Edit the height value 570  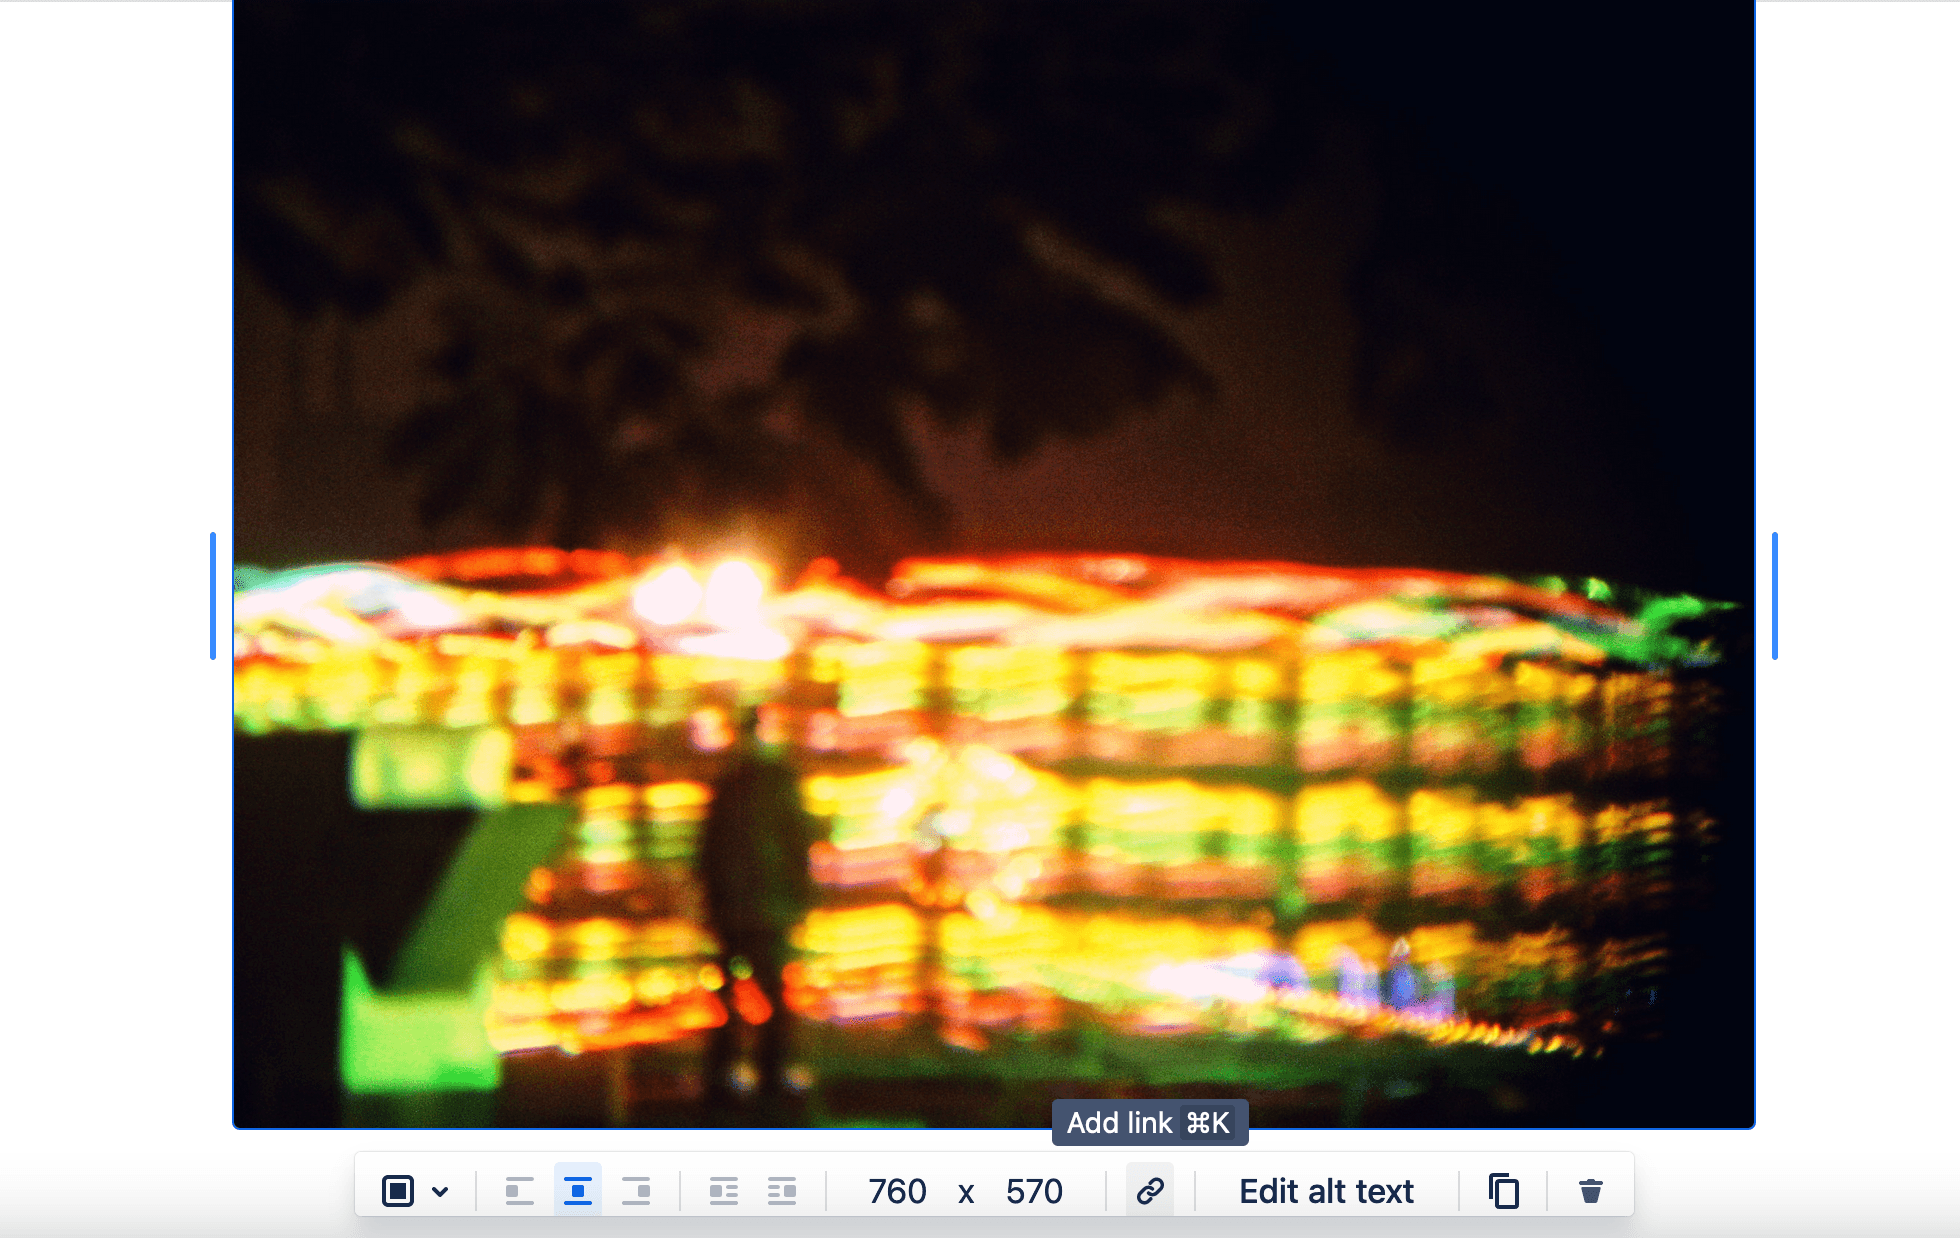click(1034, 1191)
